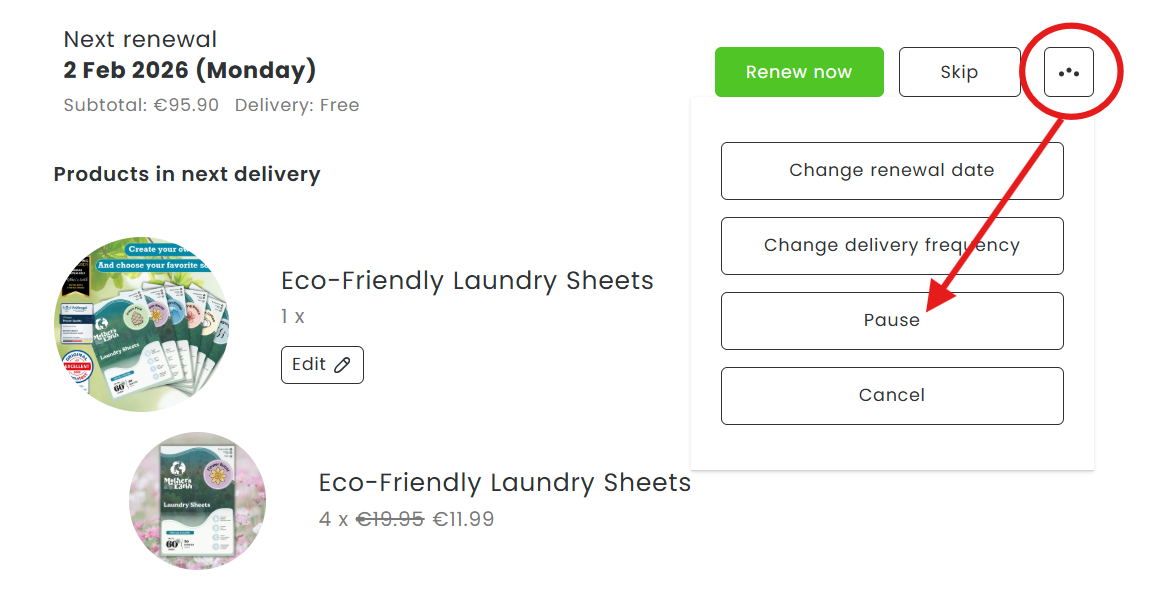This screenshot has width=1162, height=596.
Task: Pause the subscription
Action: click(x=891, y=320)
